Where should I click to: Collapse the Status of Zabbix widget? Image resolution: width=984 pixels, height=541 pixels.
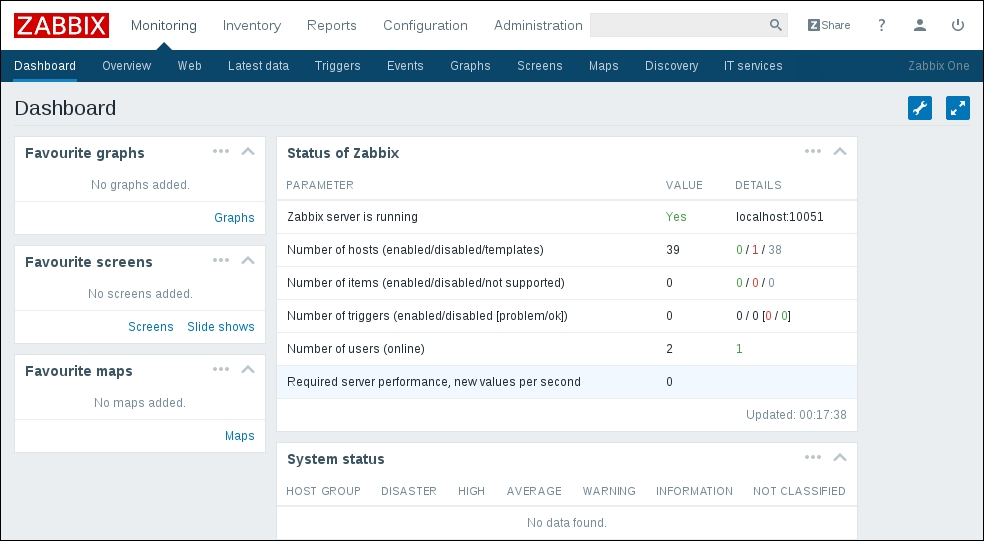(840, 152)
